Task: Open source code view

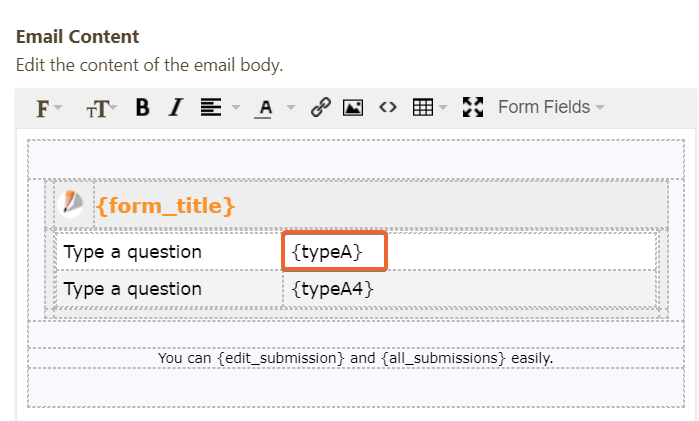Action: point(388,107)
